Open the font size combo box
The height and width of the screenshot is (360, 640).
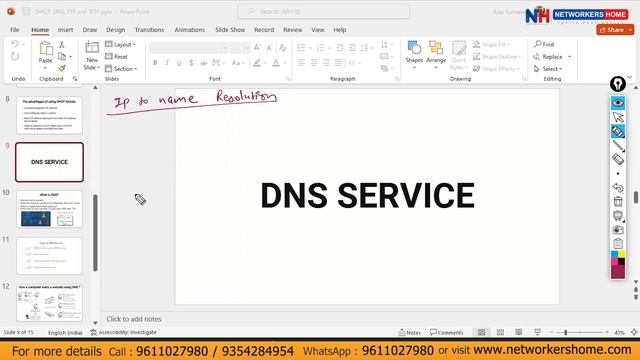[240, 48]
